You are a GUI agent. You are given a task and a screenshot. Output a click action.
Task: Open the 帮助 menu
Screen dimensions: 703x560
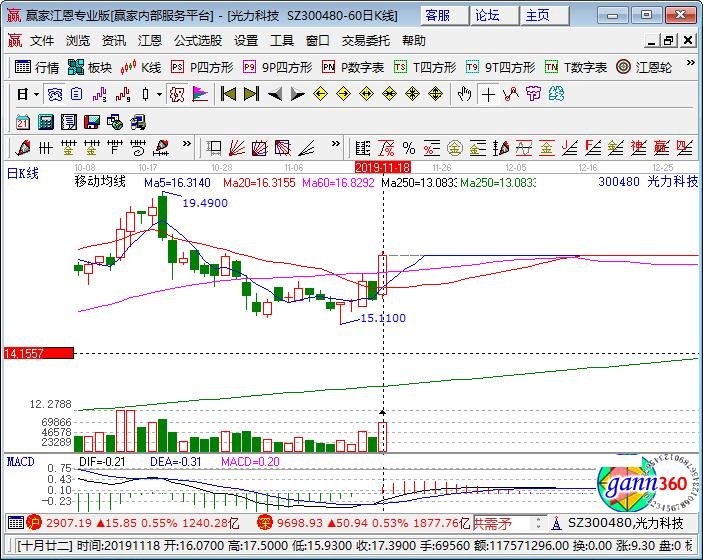413,41
